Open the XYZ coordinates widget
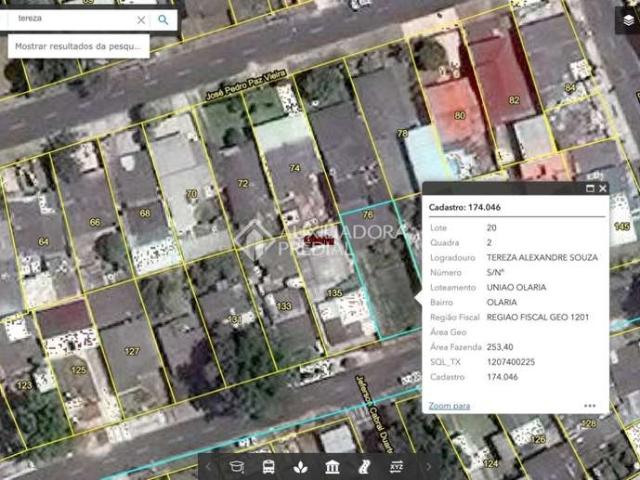640x480 pixels. [396, 467]
